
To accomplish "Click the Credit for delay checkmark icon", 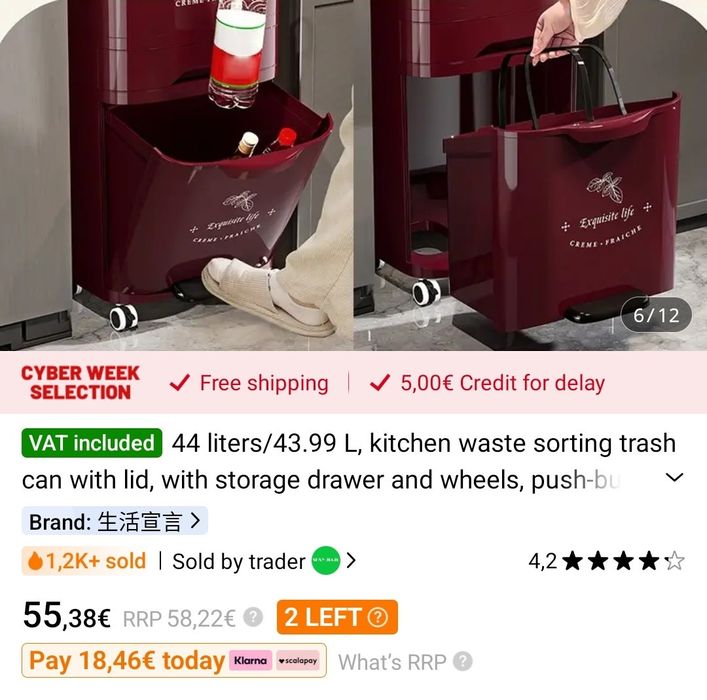I will coord(379,383).
